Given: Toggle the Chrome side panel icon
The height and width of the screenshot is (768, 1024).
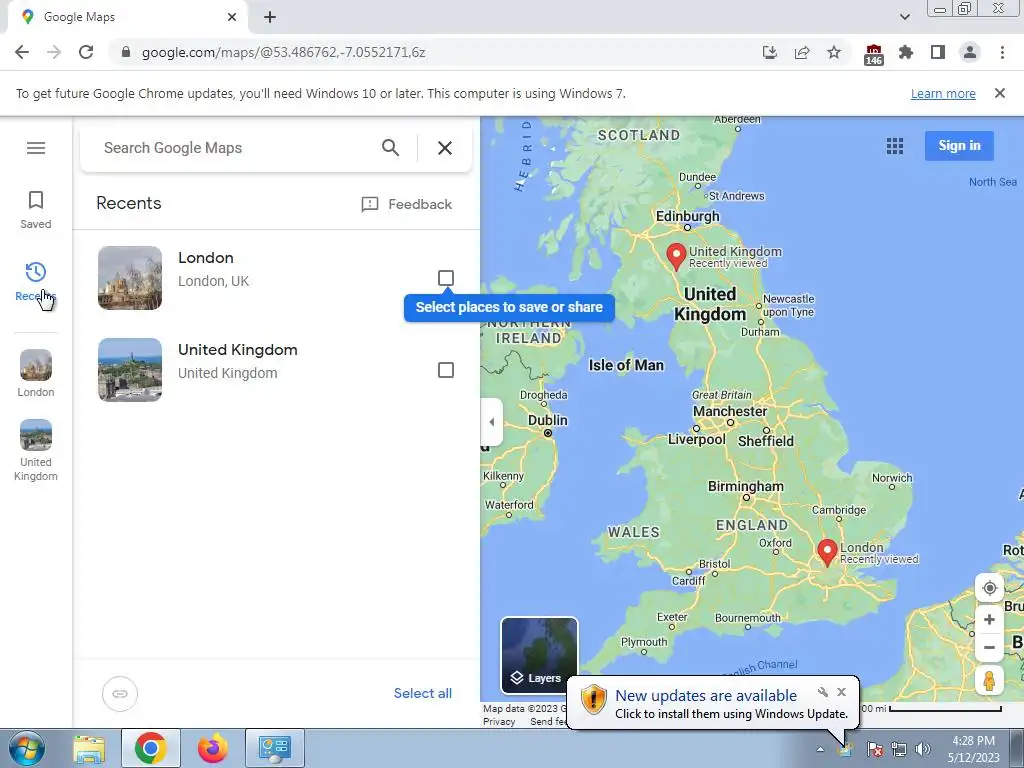Looking at the screenshot, I should (x=938, y=52).
